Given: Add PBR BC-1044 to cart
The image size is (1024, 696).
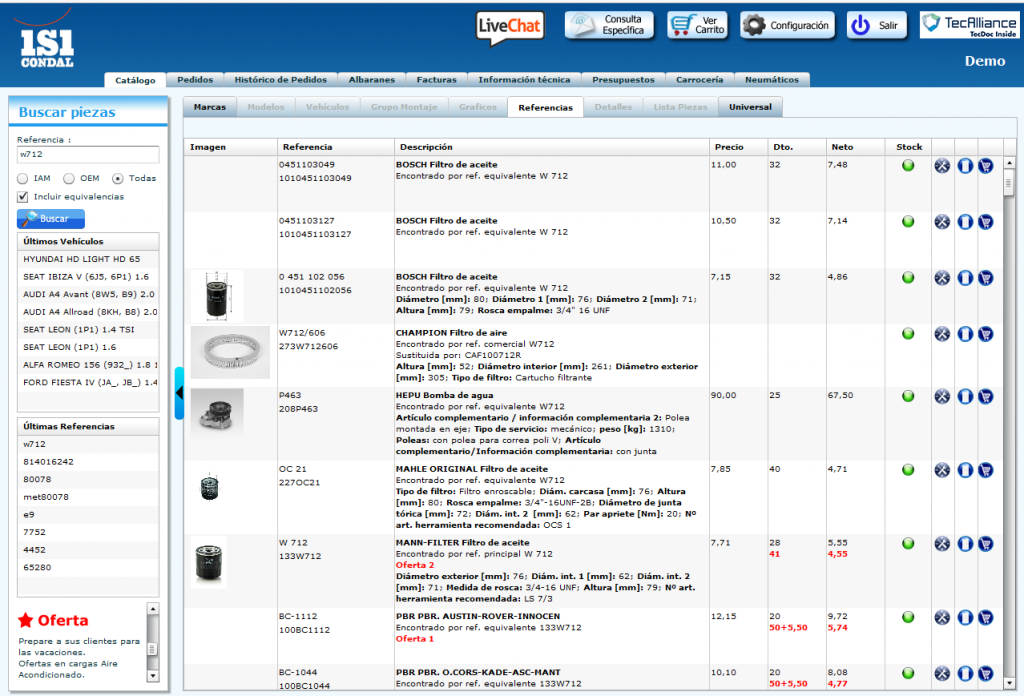Looking at the screenshot, I should [985, 674].
